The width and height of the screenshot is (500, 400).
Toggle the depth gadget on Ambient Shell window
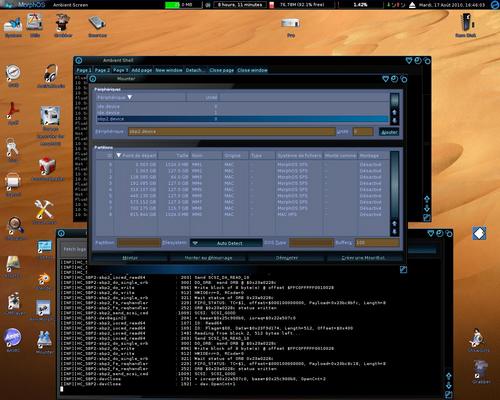[x=427, y=61]
